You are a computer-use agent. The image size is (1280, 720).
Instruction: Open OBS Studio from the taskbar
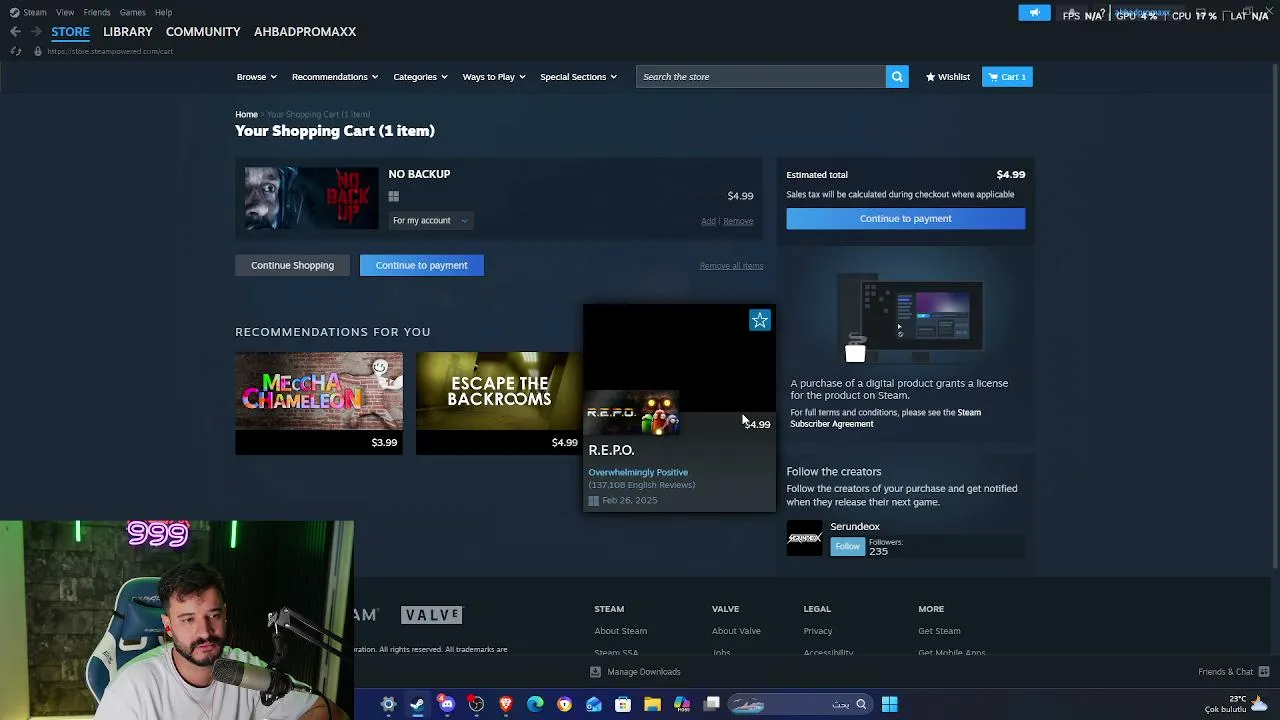tap(476, 704)
